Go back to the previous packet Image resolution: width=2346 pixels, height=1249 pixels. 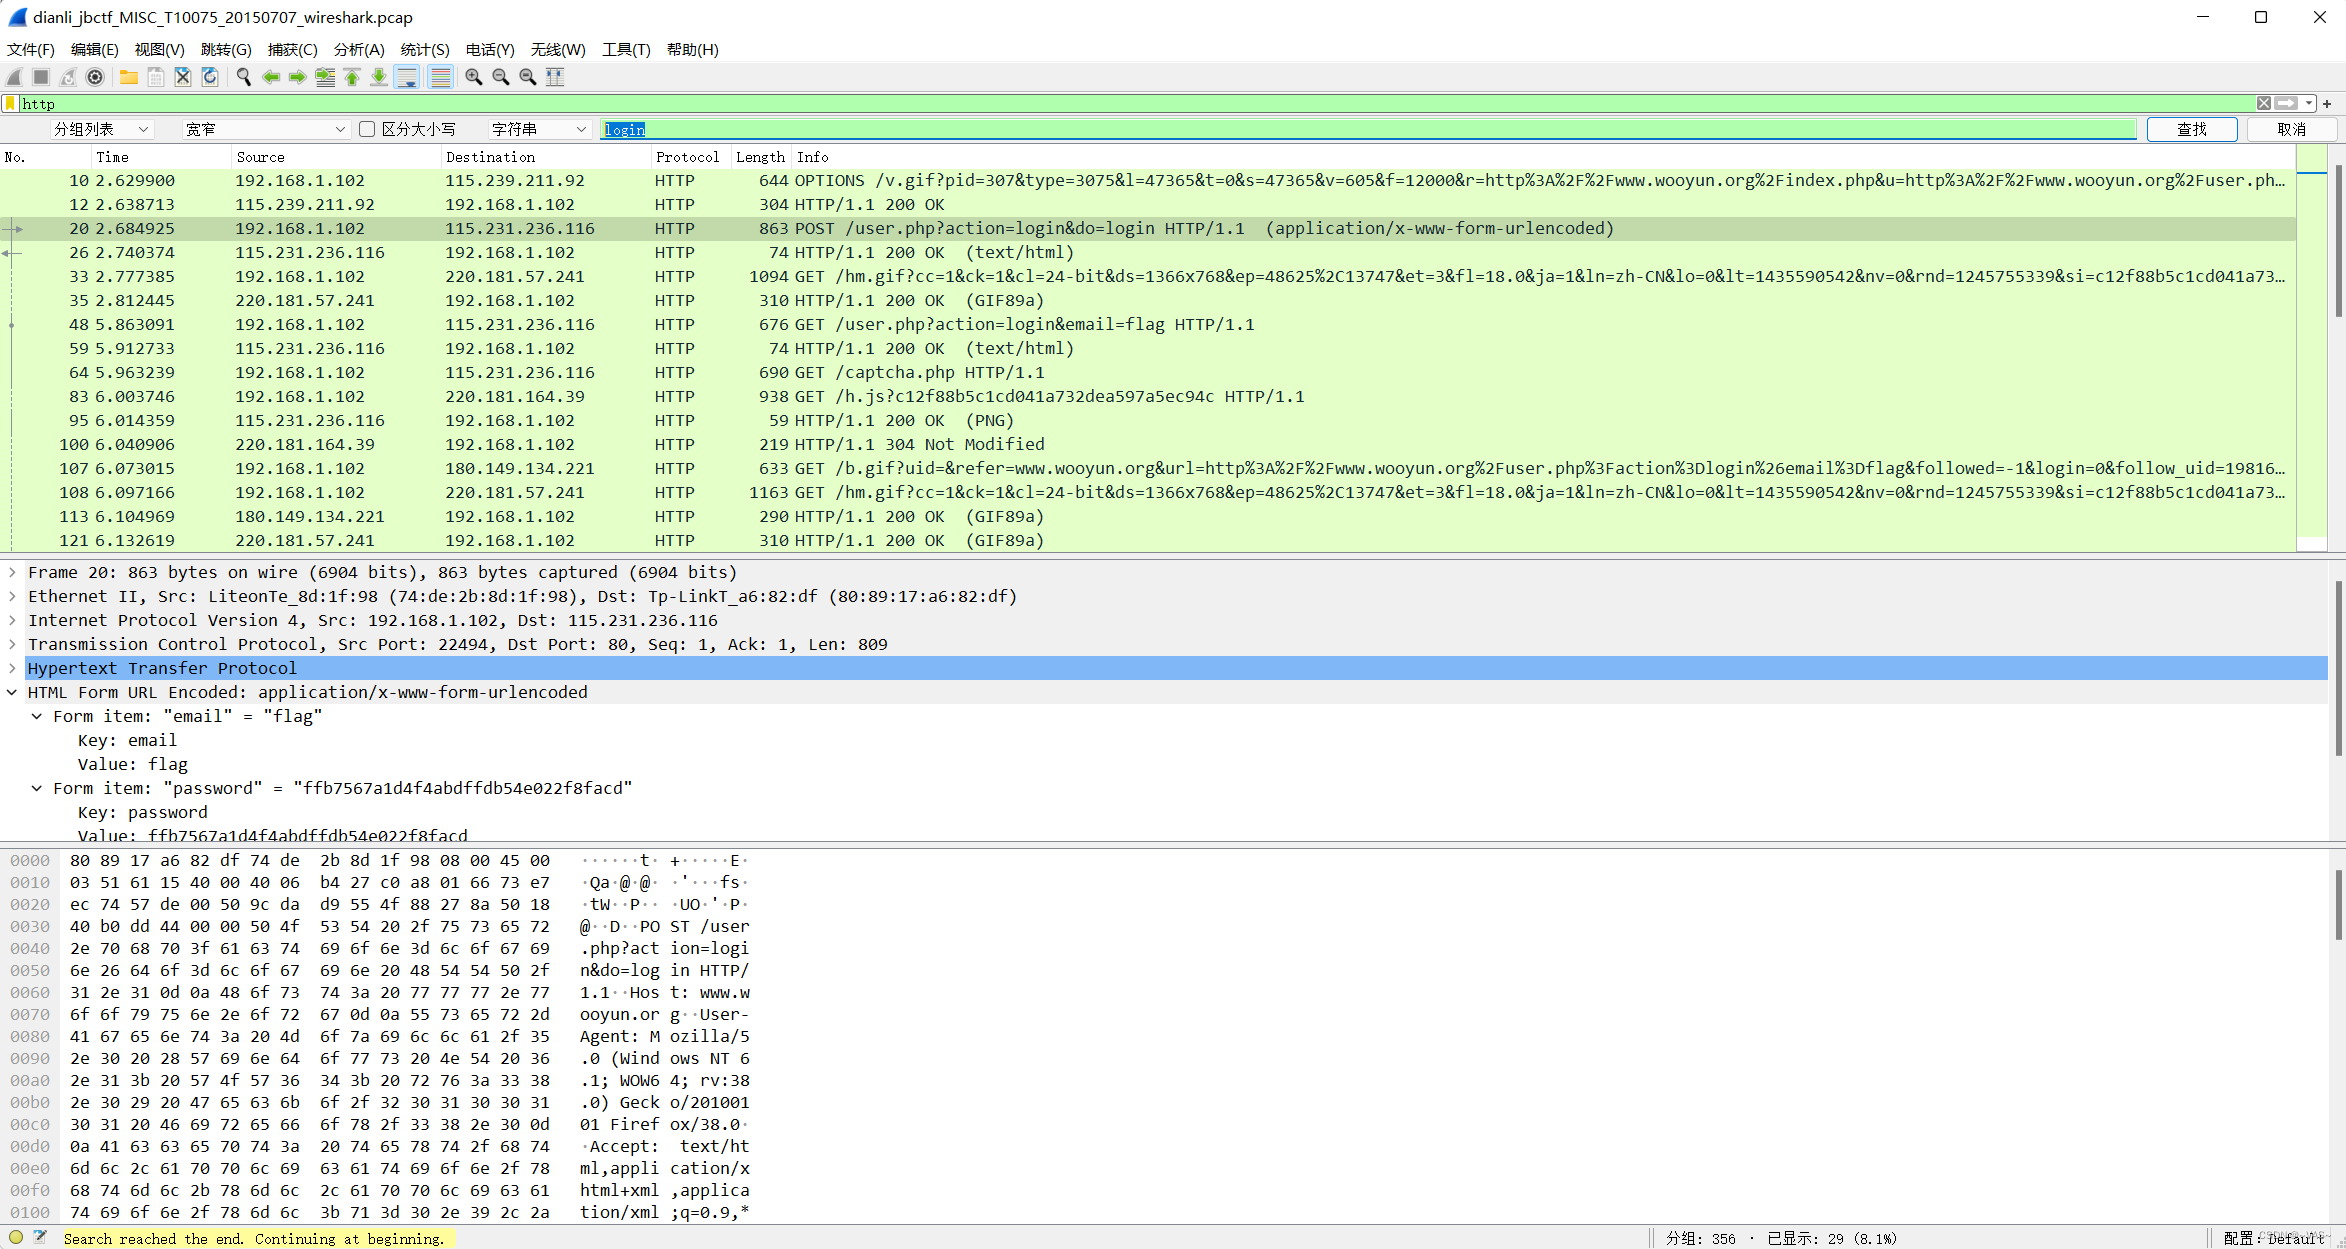(271, 77)
